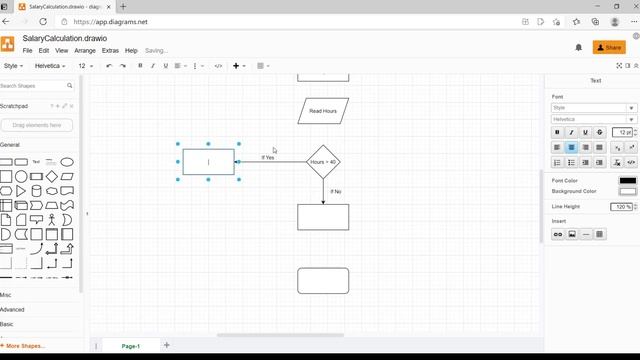
Task: Click the clear formatting icon in Text panel
Action: 617,162
